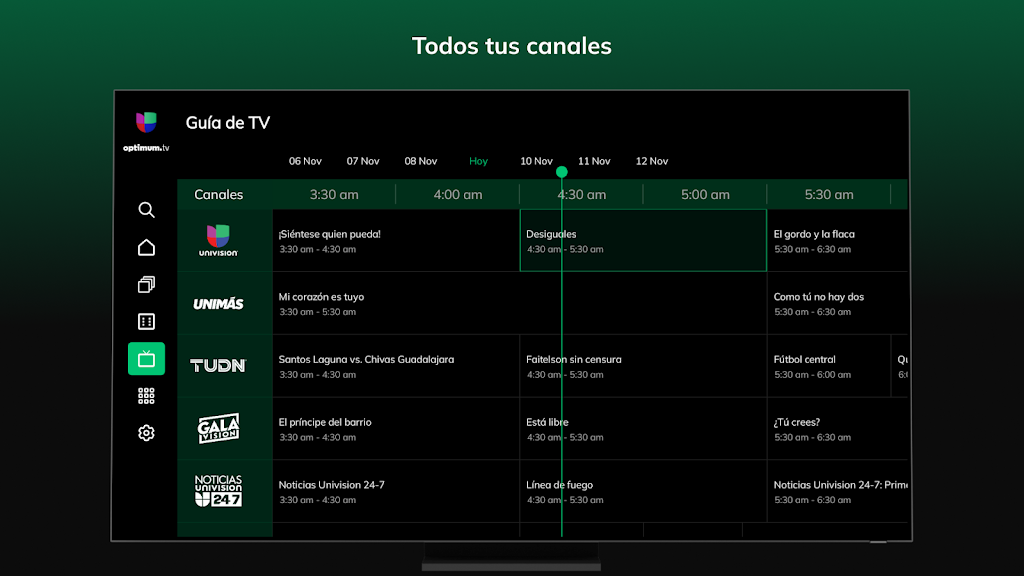Select the film reel sidebar icon

(x=146, y=322)
